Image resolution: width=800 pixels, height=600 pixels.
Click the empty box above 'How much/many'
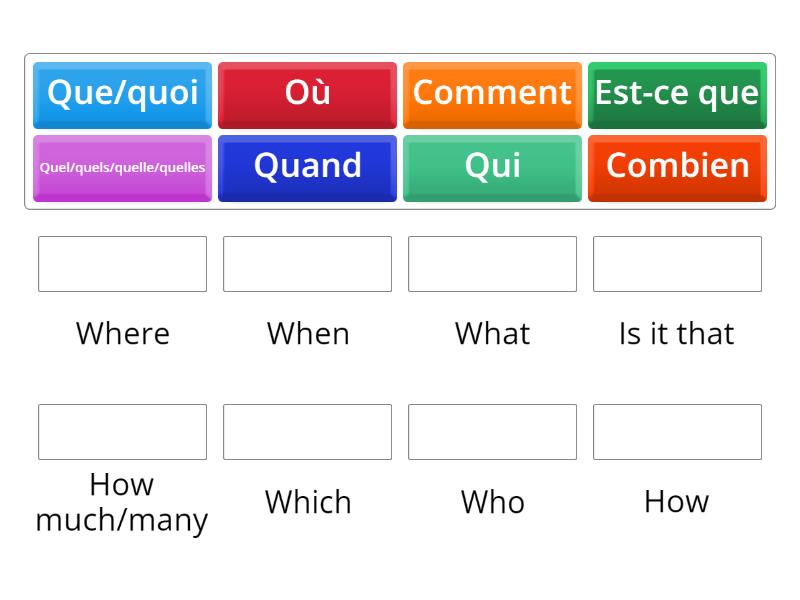coord(122,432)
